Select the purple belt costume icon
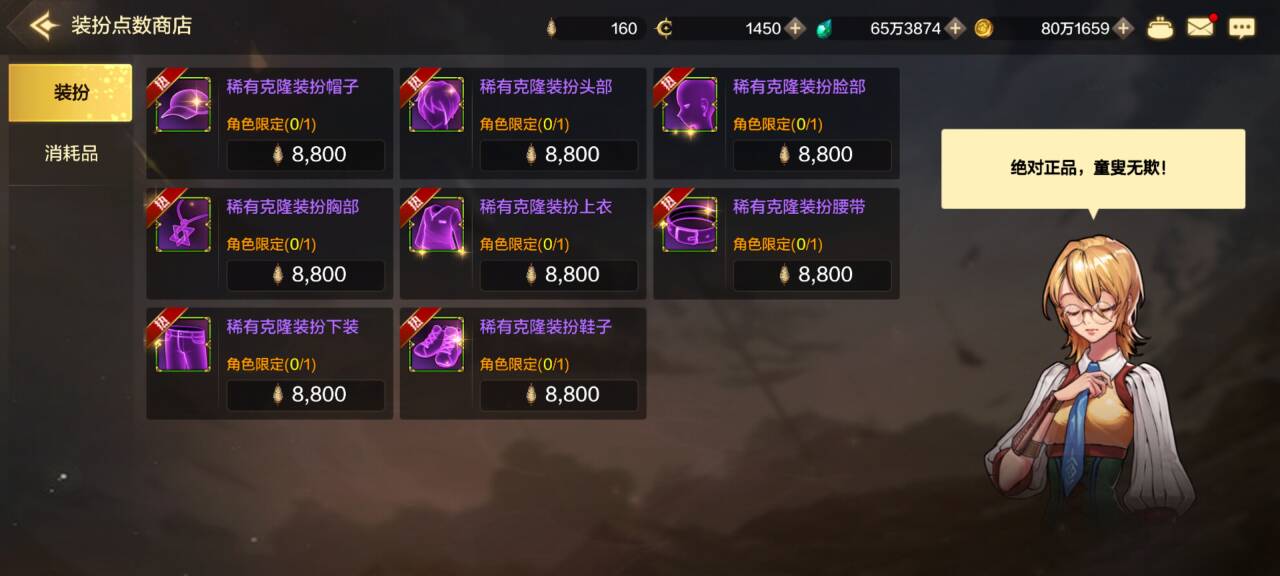This screenshot has width=1280, height=576. point(690,225)
